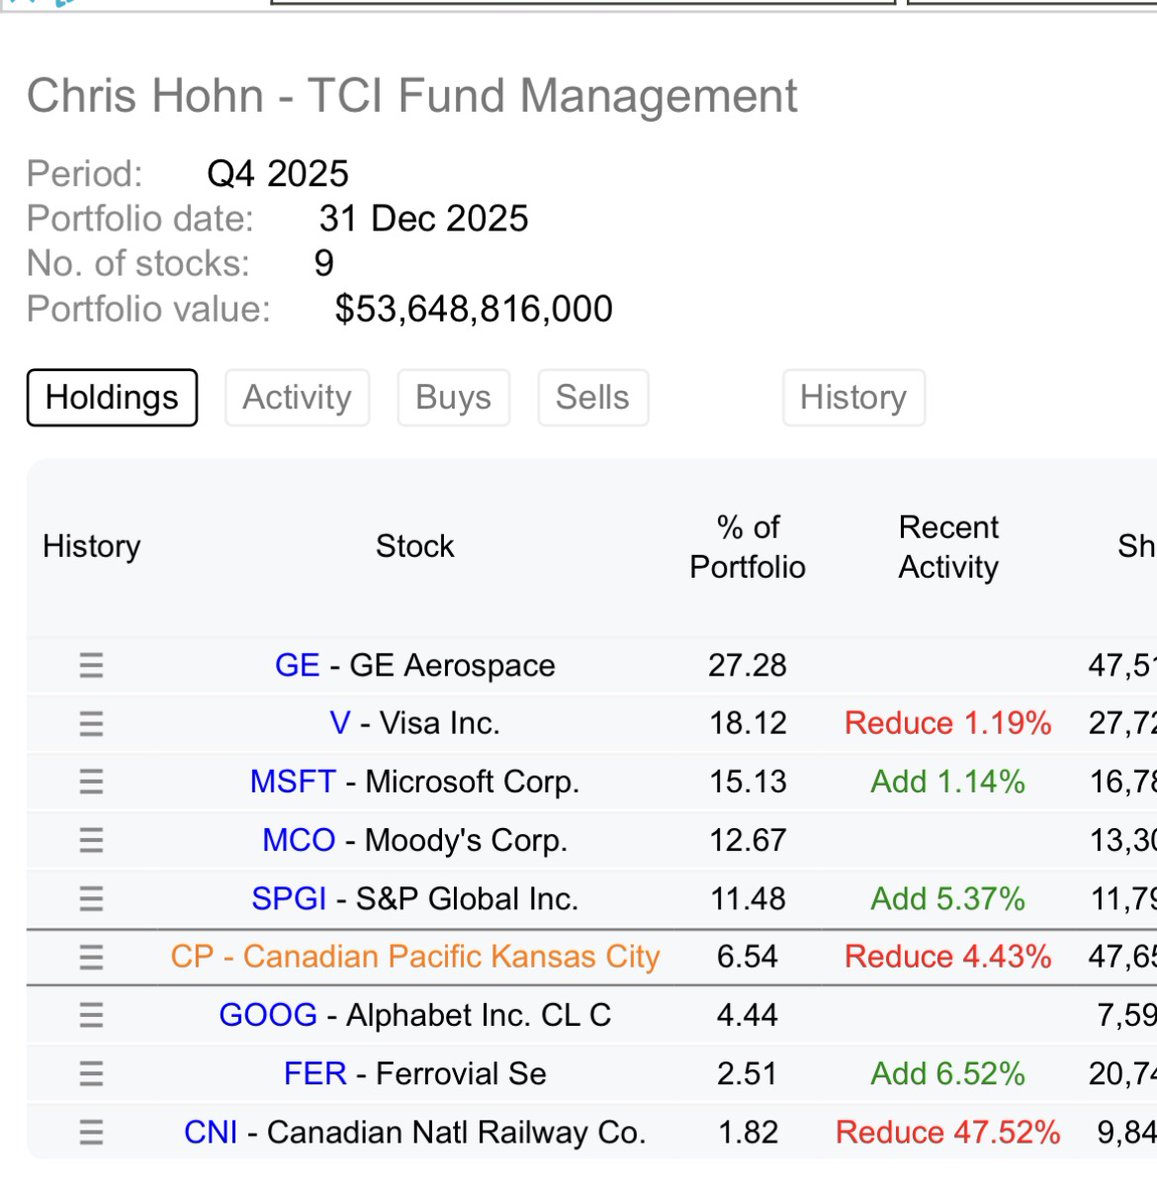1157x1200 pixels.
Task: Open history icon for S&P Global row
Action: [91, 898]
